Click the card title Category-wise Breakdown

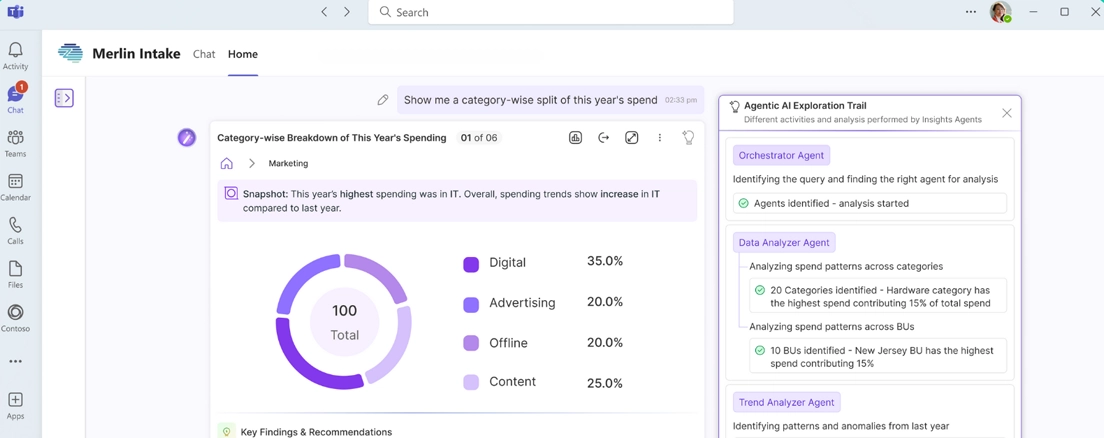[332, 138]
